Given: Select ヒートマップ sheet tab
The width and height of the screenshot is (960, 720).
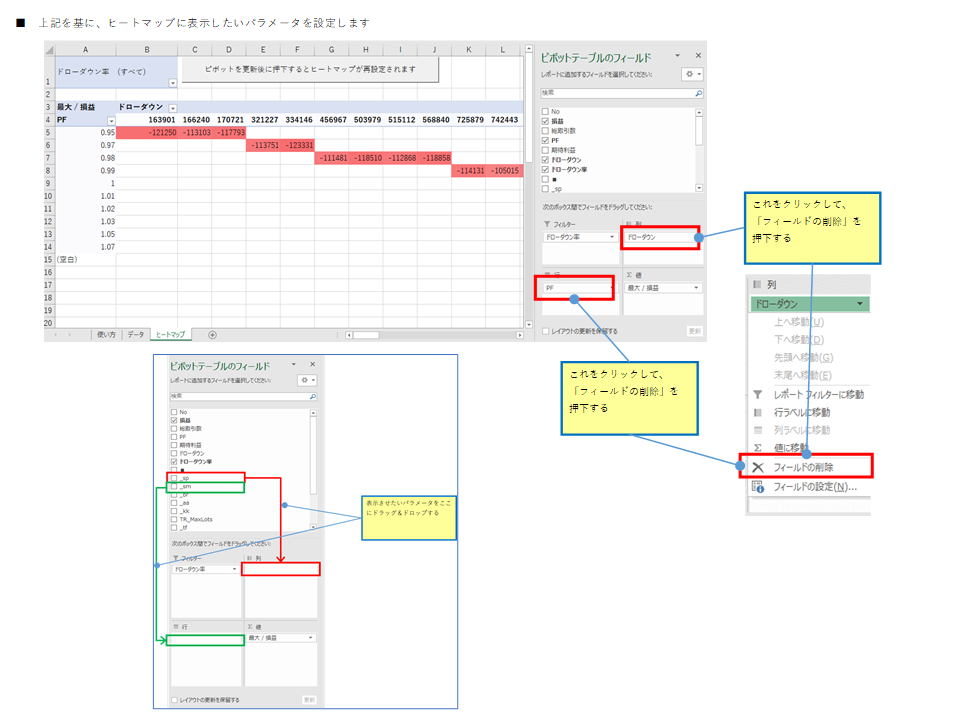Looking at the screenshot, I should [170, 335].
